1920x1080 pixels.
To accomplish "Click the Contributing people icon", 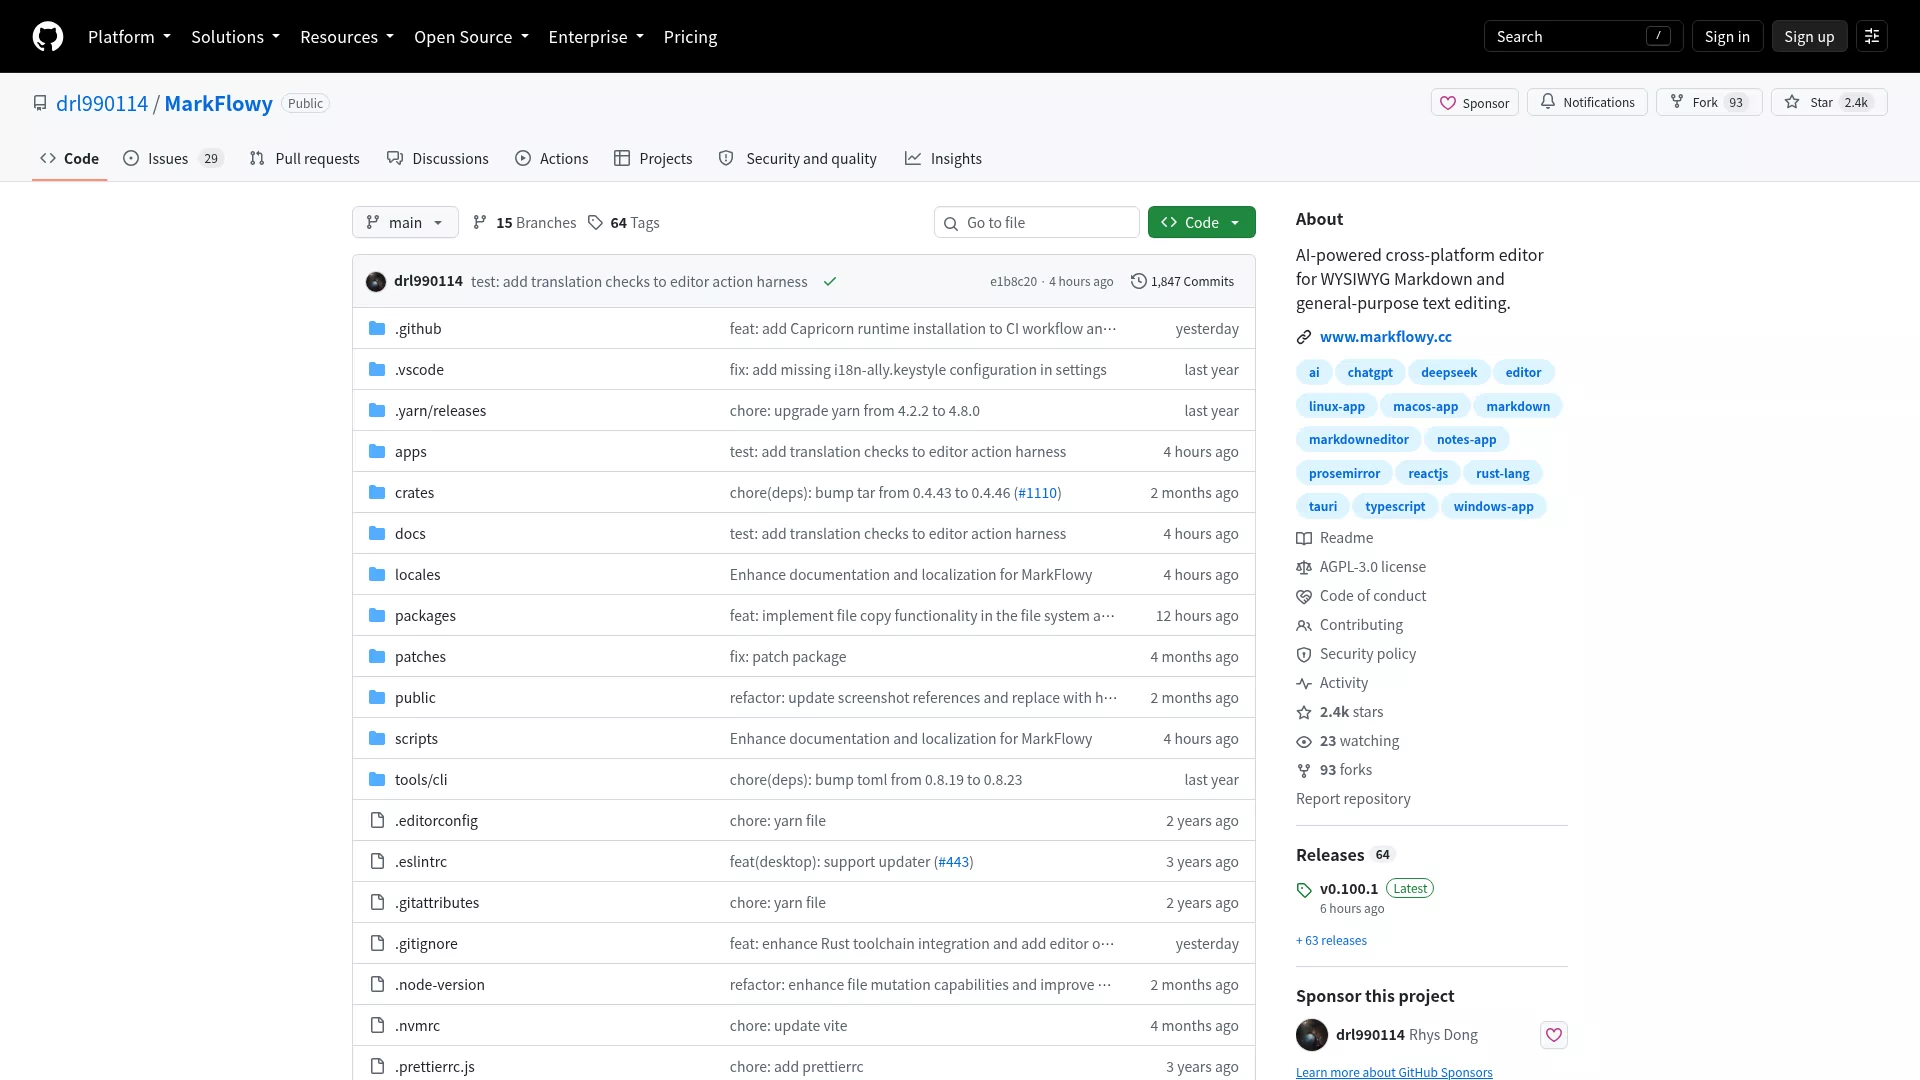I will (1304, 625).
